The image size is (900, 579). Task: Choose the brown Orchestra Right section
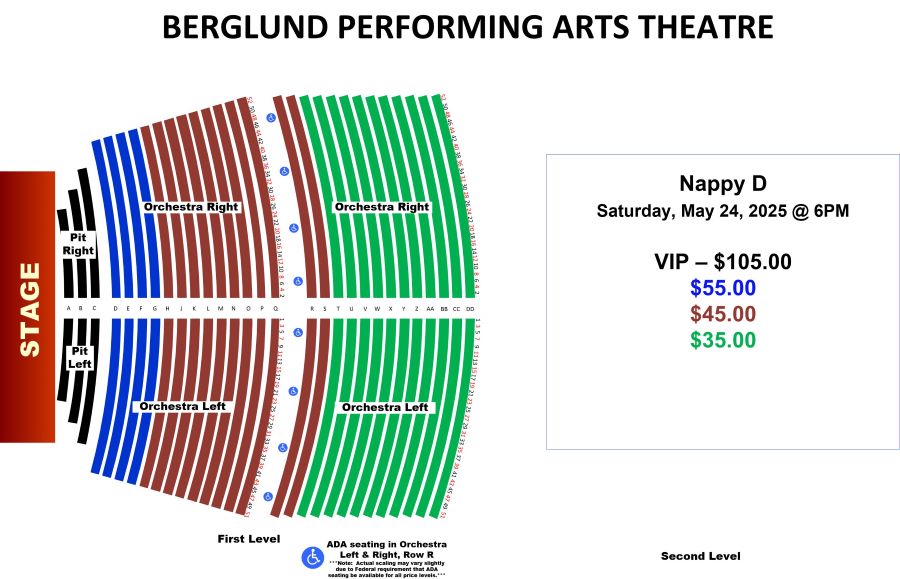[x=191, y=207]
